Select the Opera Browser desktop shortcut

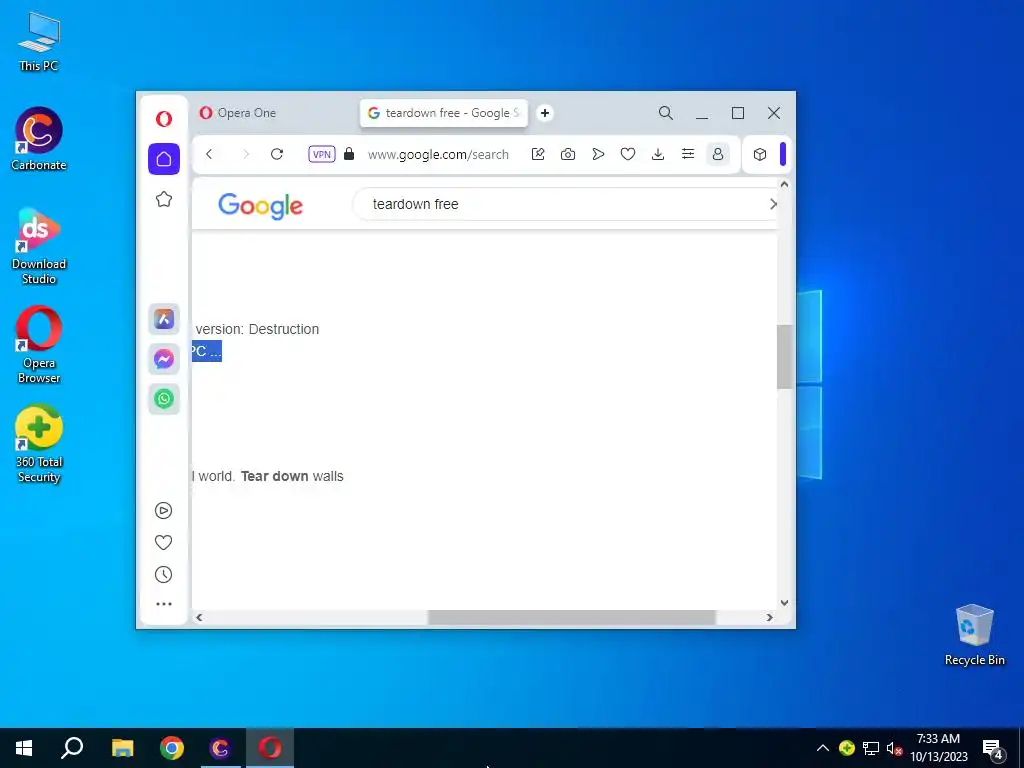(39, 345)
